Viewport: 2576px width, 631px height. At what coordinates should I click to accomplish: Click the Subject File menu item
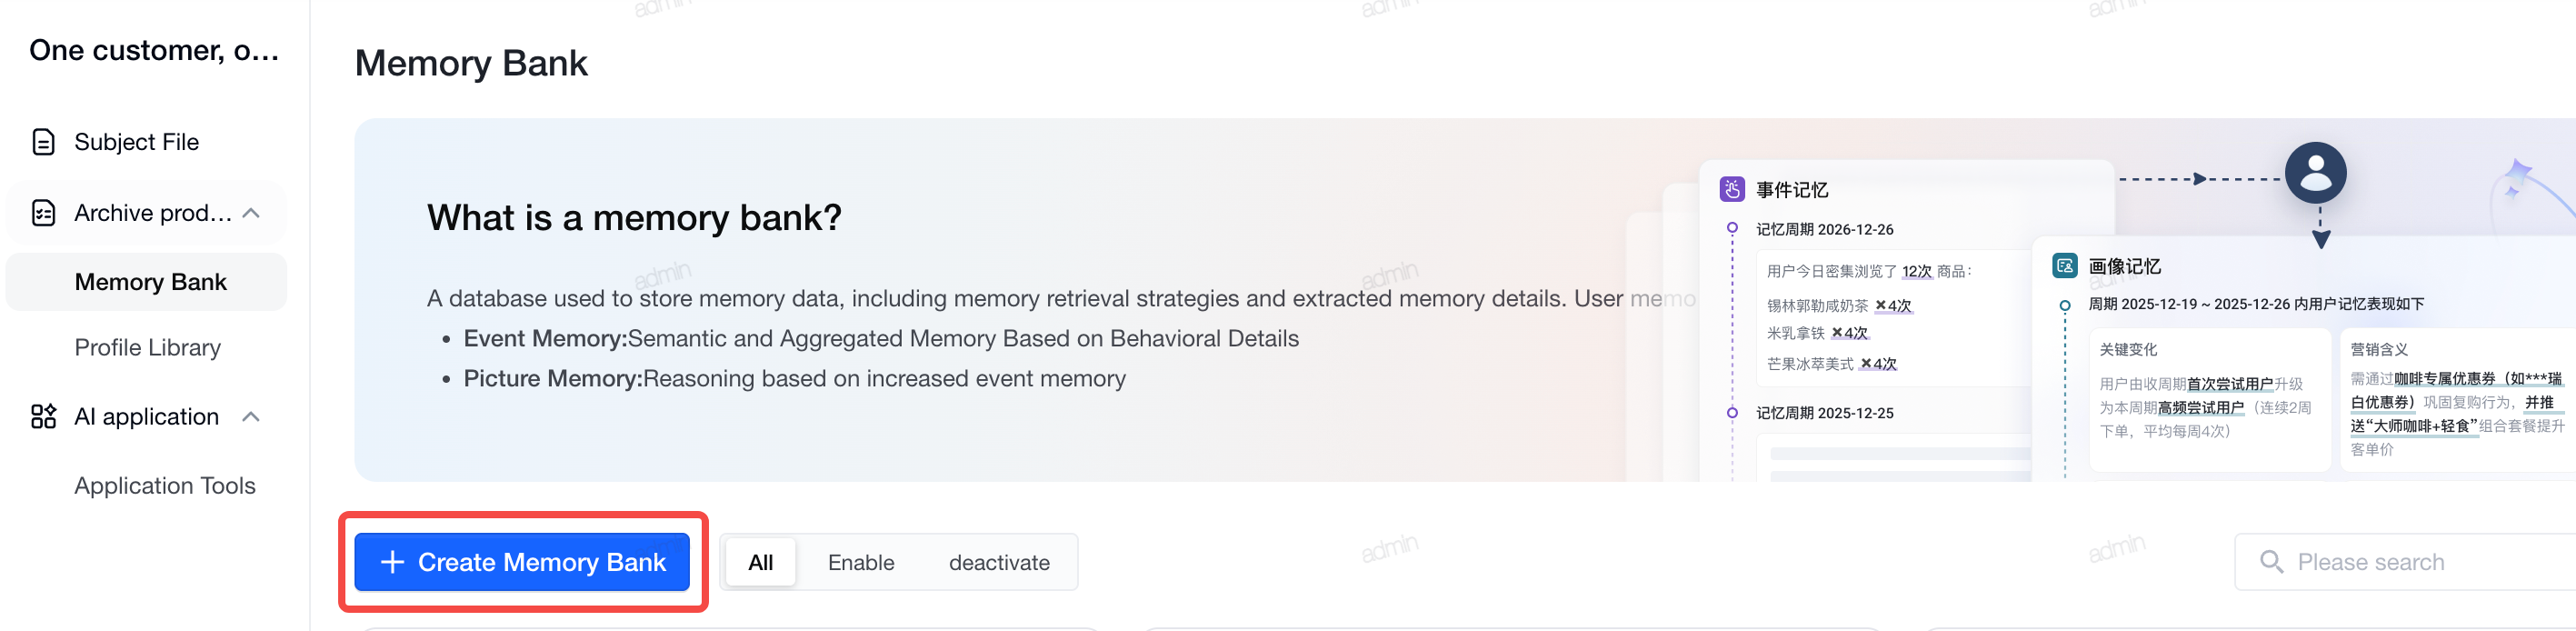[147, 142]
